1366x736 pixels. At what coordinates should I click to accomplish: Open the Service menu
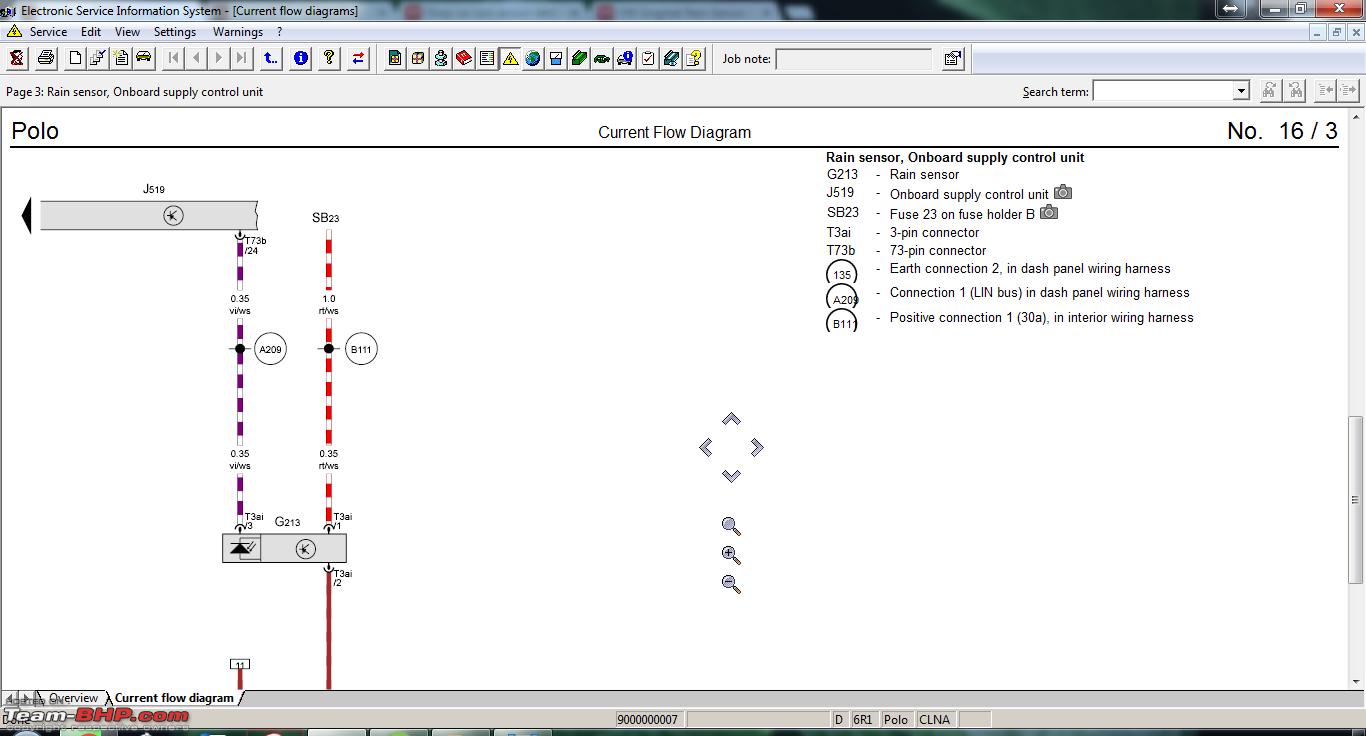coord(48,32)
